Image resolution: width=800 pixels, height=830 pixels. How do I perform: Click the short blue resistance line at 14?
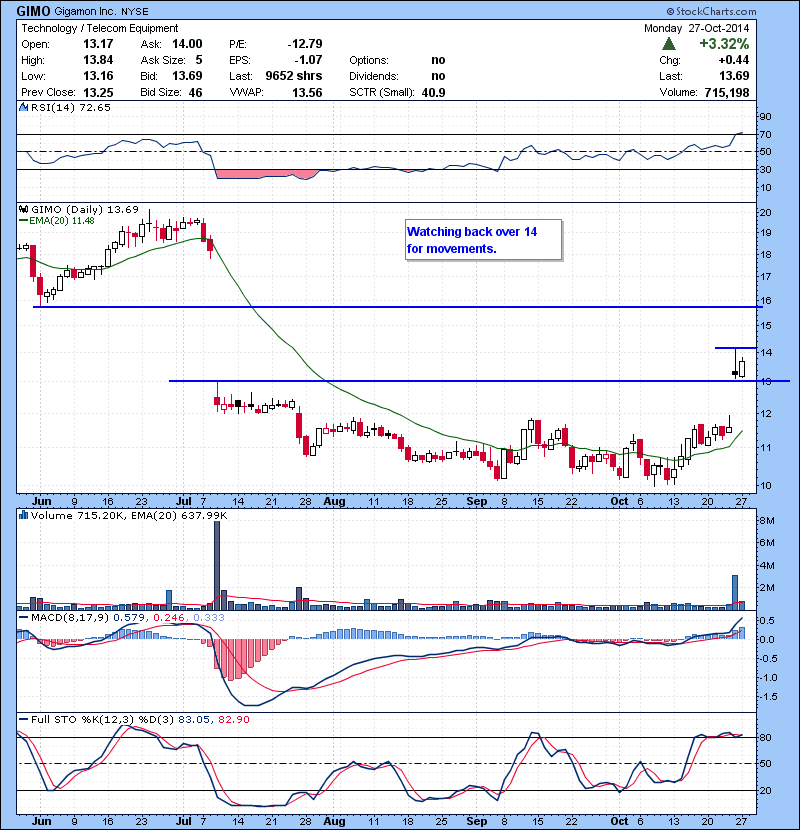735,348
